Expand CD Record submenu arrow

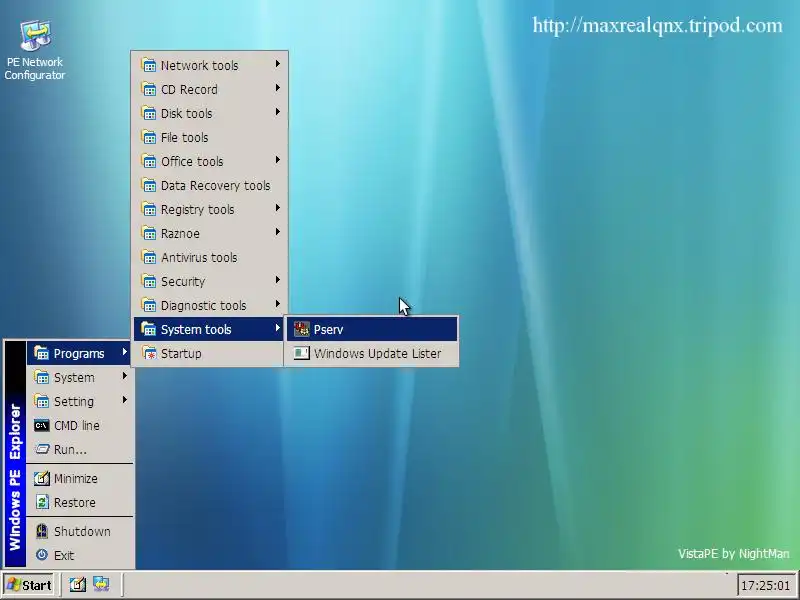(x=278, y=88)
